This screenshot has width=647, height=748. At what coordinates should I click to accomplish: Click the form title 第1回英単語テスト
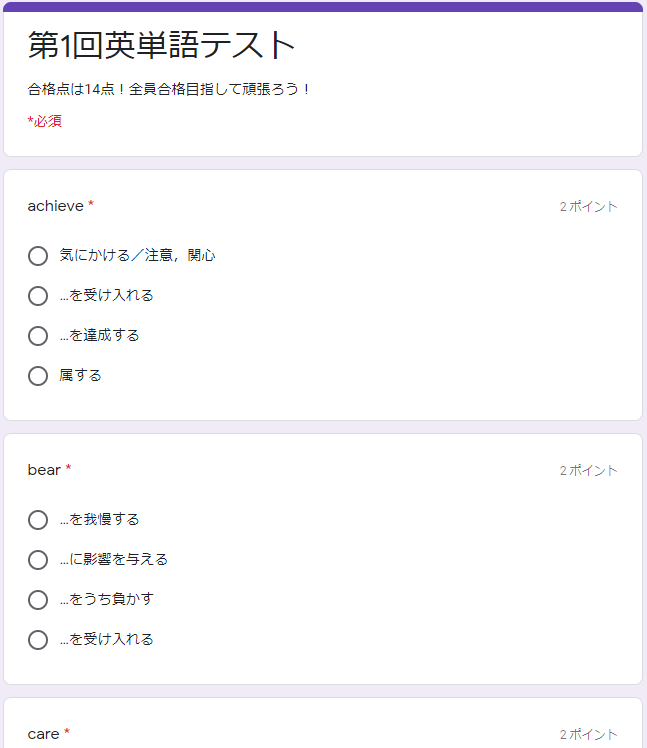pyautogui.click(x=161, y=45)
